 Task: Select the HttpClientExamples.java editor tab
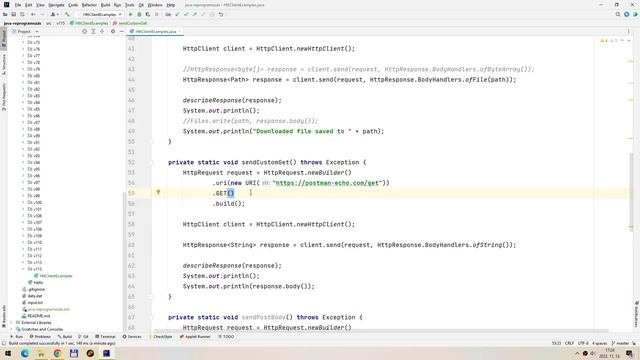156,31
